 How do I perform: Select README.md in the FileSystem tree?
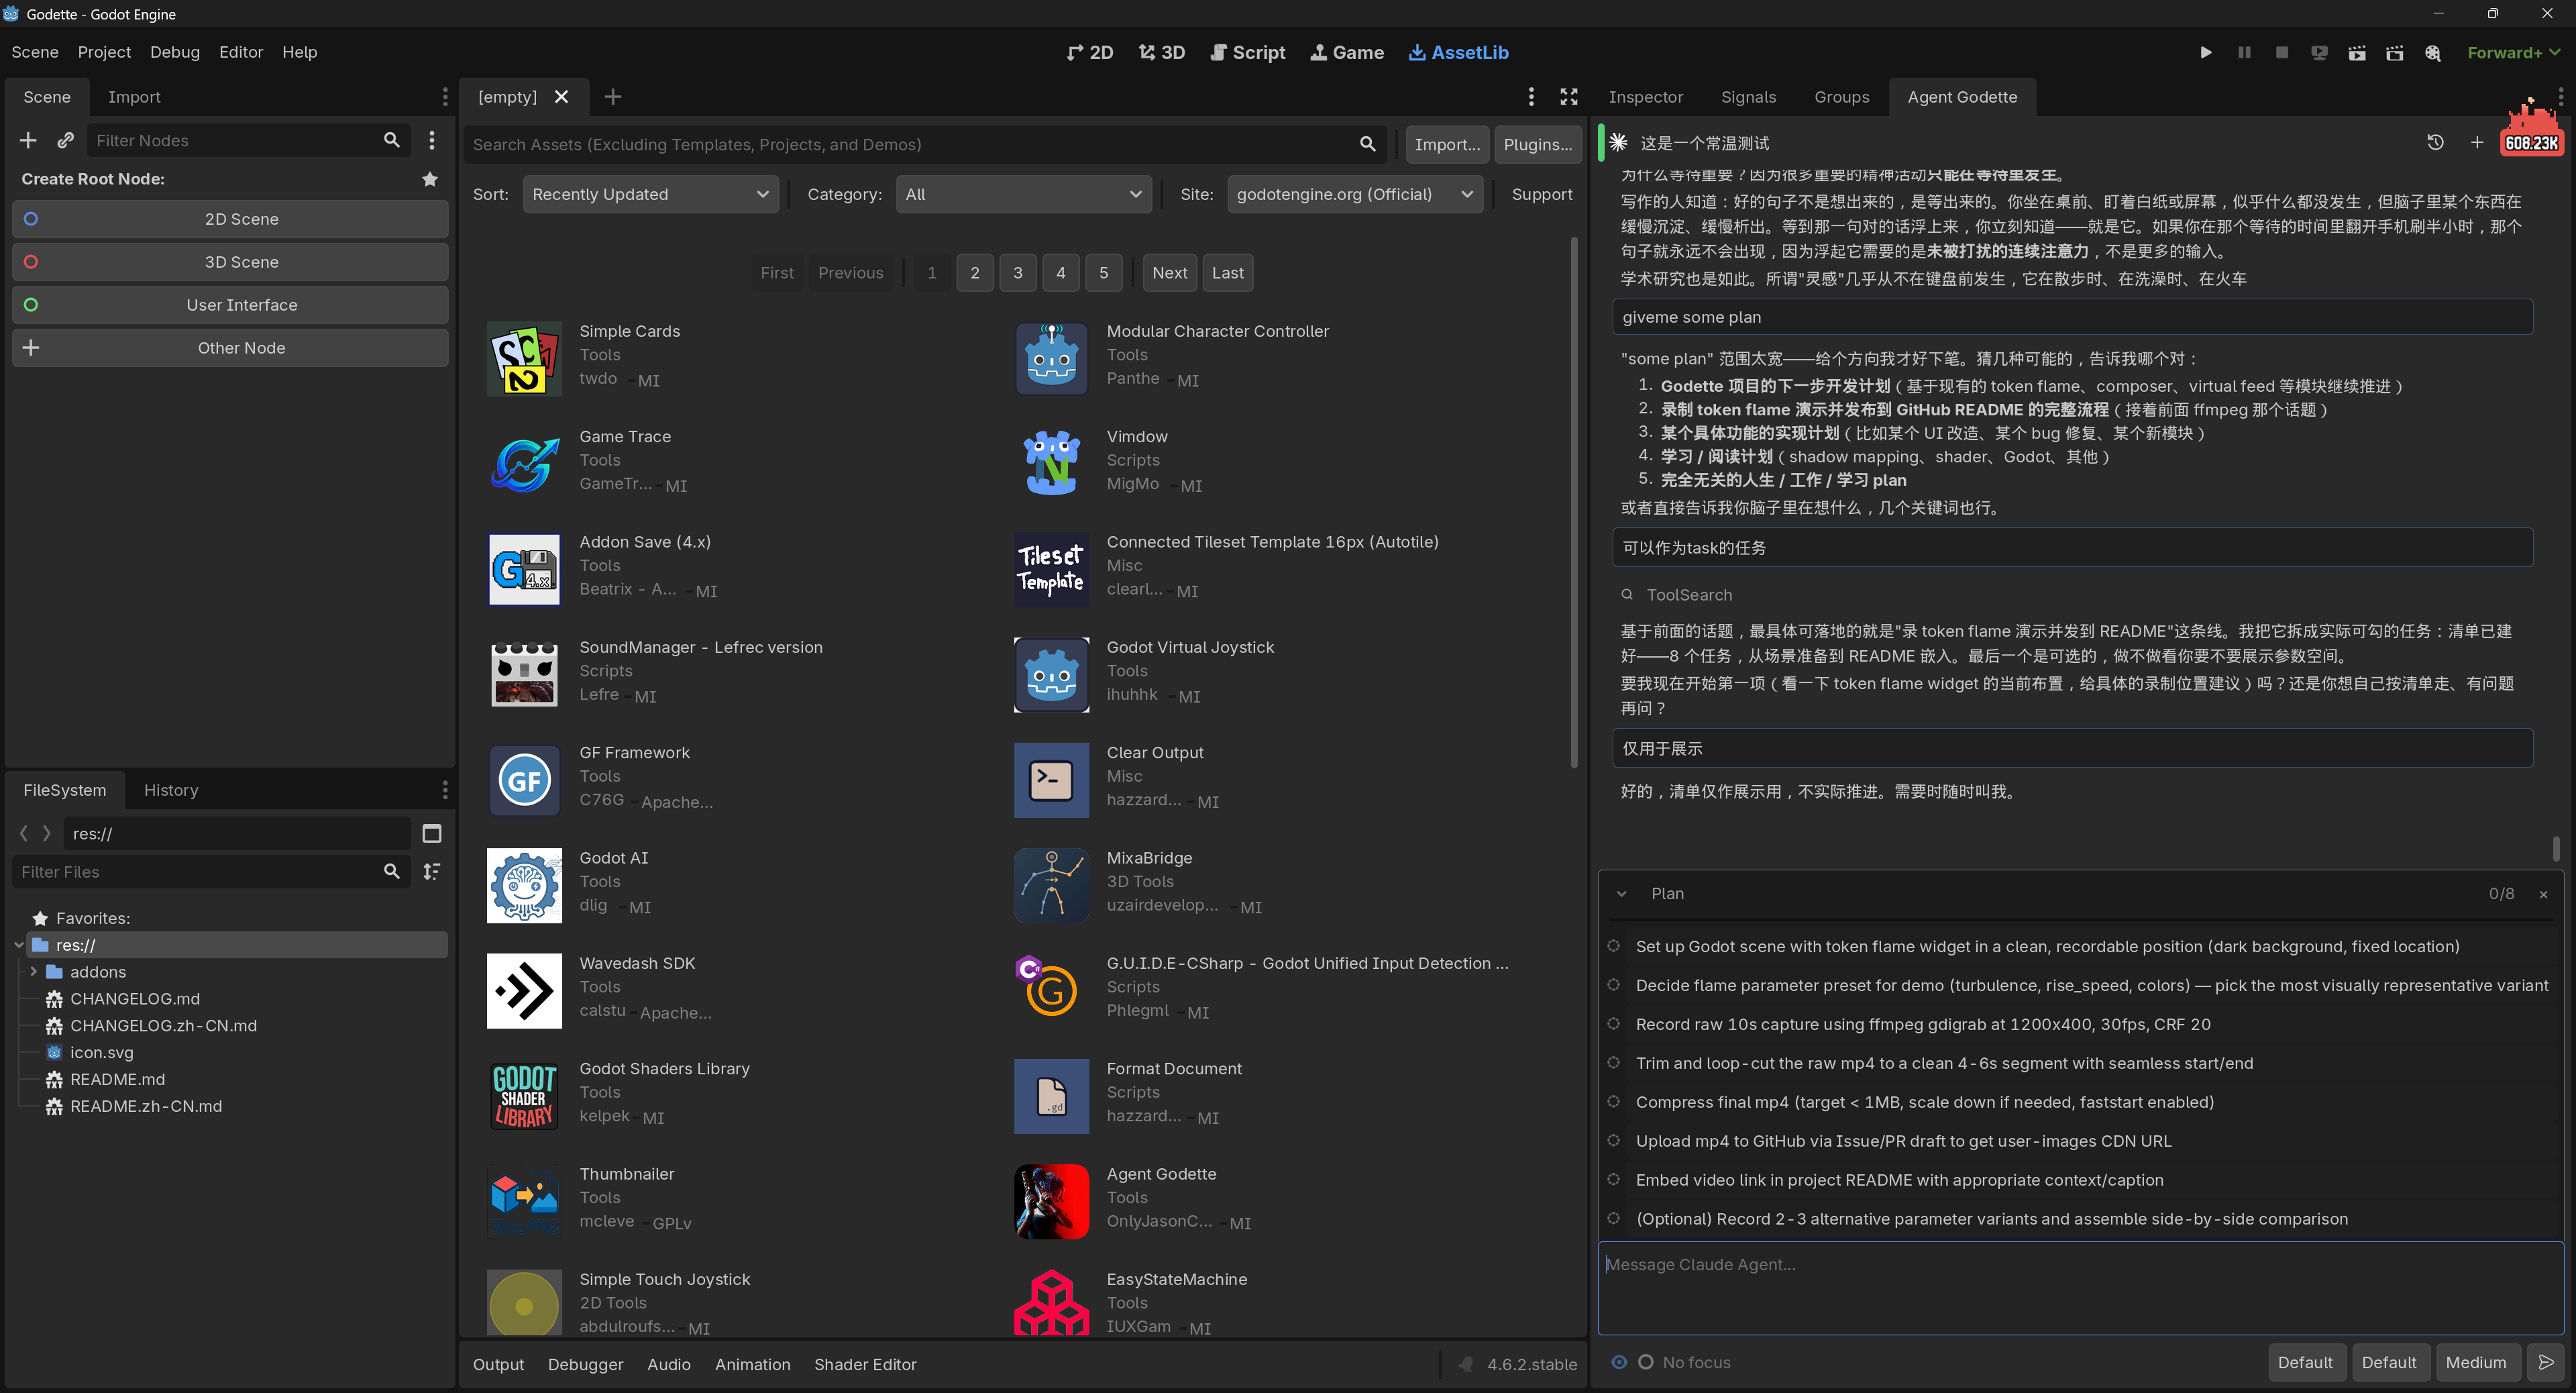coord(117,1079)
